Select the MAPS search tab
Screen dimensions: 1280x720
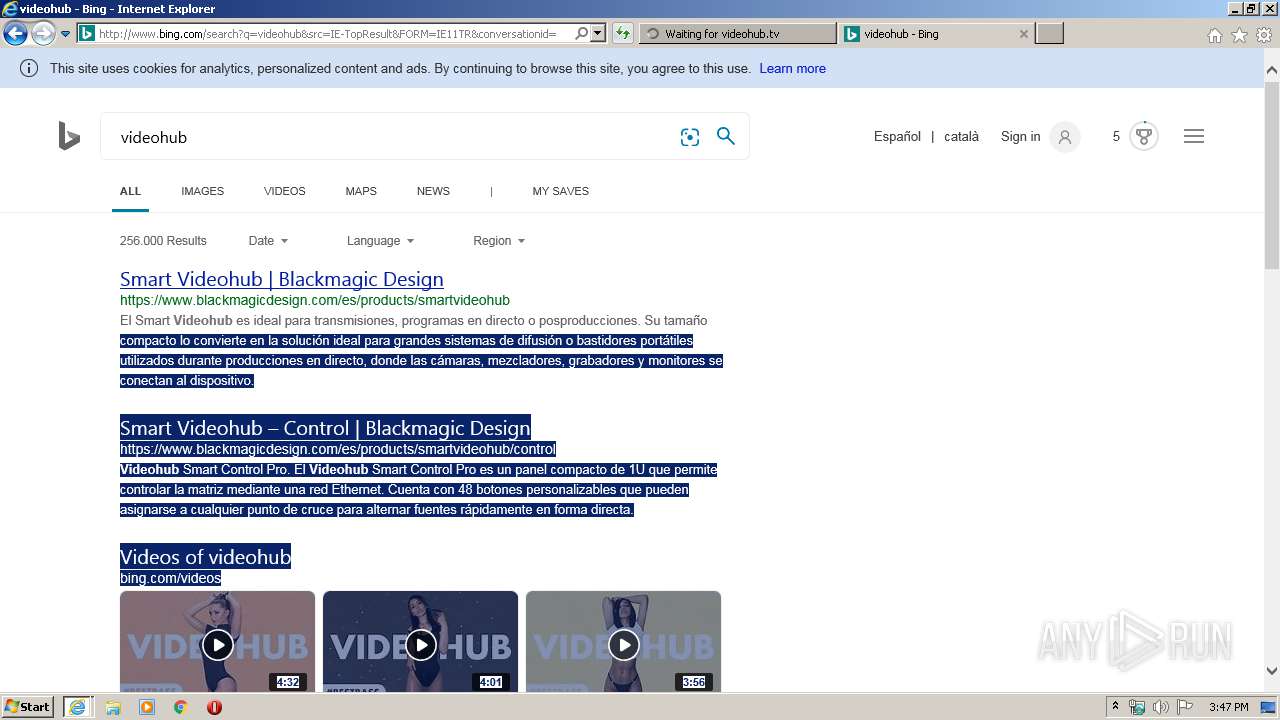[x=361, y=191]
